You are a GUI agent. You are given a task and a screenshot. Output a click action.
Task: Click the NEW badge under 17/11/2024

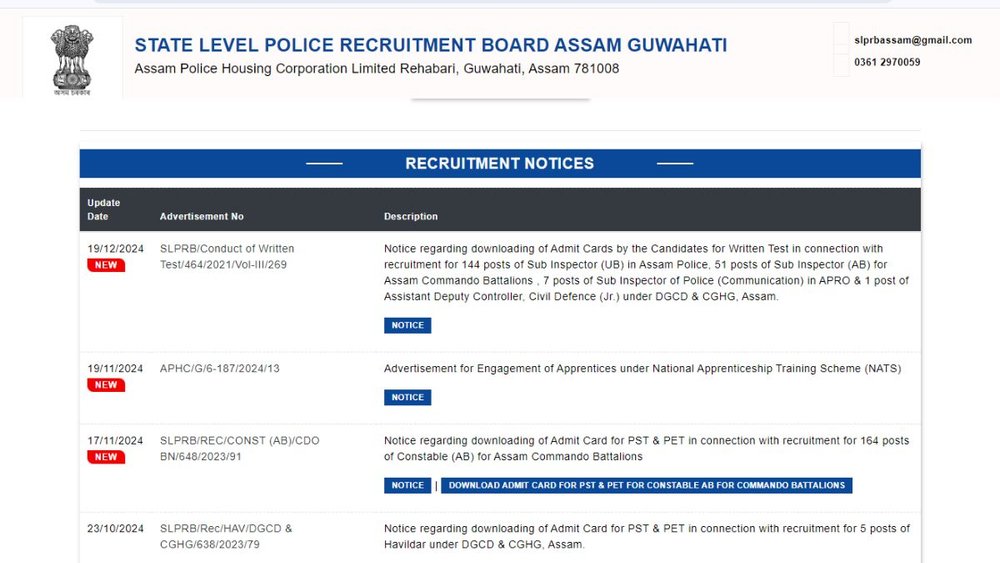pos(106,457)
